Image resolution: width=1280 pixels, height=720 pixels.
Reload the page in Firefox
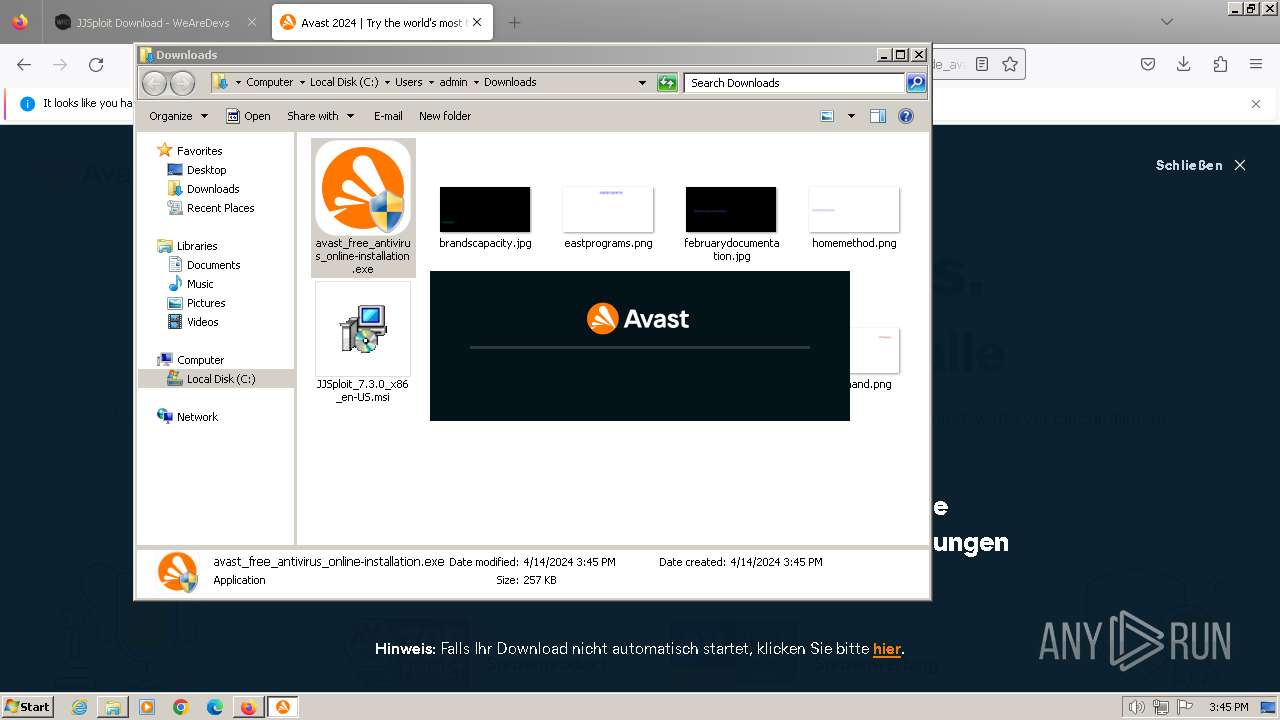[x=96, y=64]
